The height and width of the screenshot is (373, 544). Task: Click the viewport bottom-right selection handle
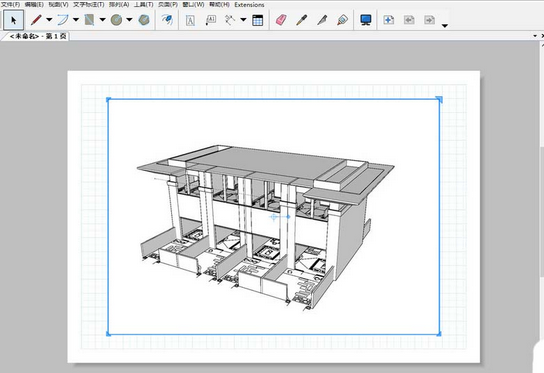(439, 334)
